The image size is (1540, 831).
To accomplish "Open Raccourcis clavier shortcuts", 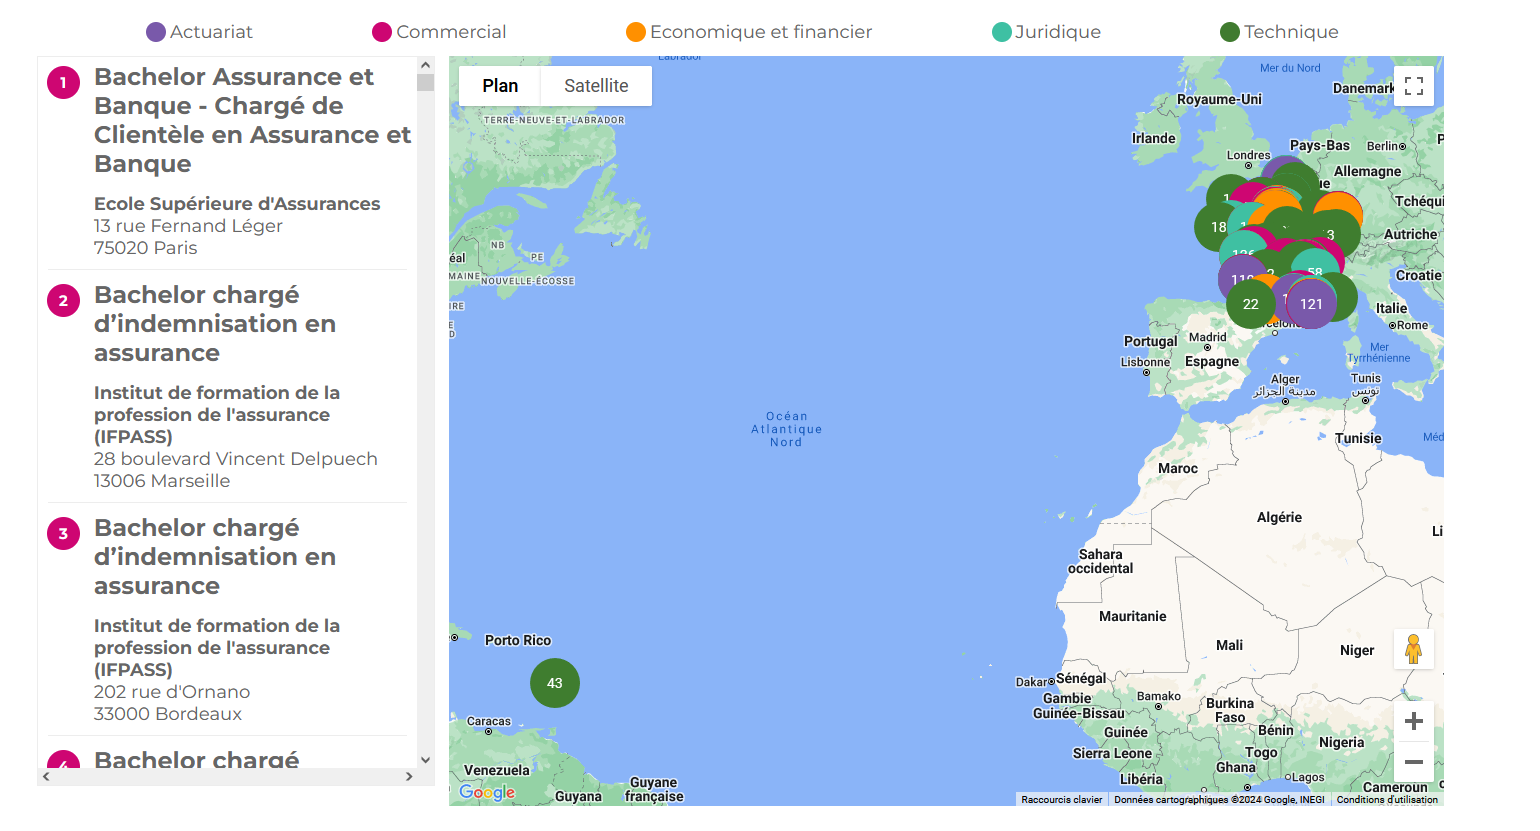I will (x=1061, y=799).
